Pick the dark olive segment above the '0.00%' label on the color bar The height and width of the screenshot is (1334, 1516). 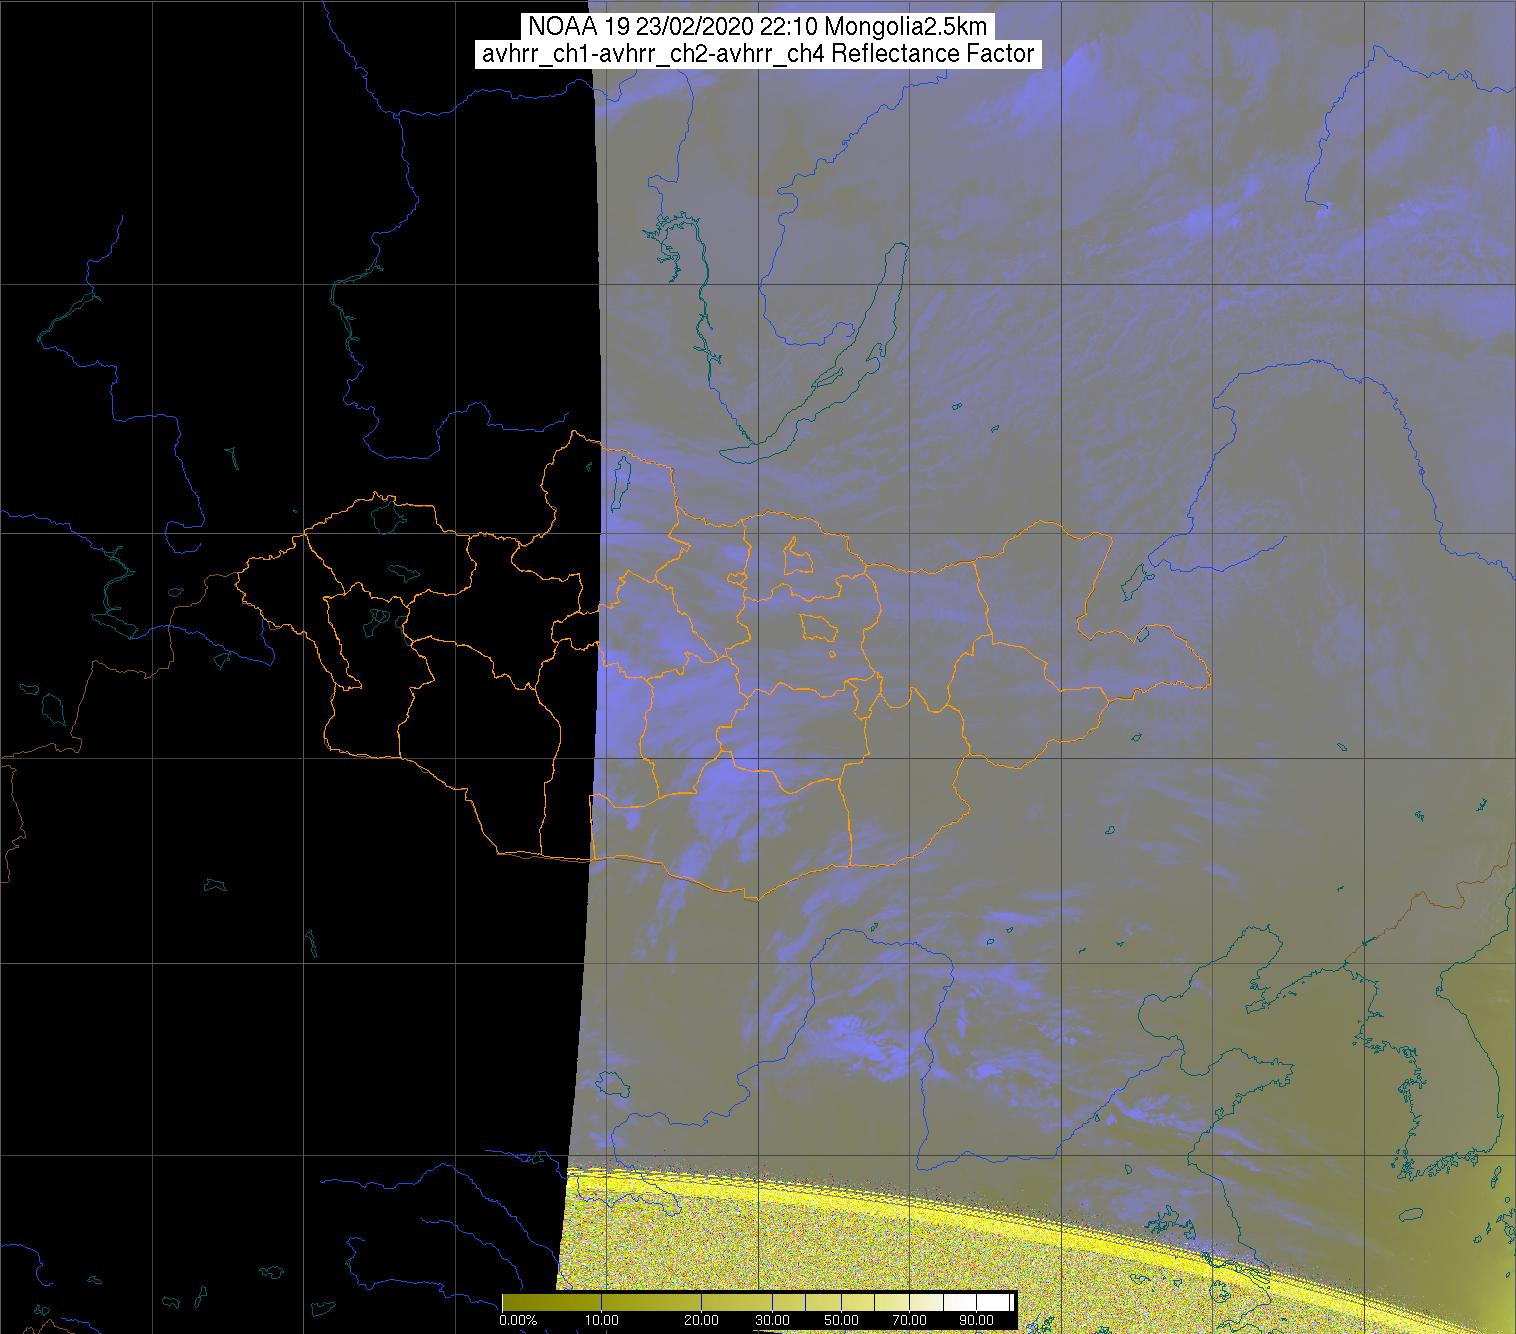tap(552, 1302)
